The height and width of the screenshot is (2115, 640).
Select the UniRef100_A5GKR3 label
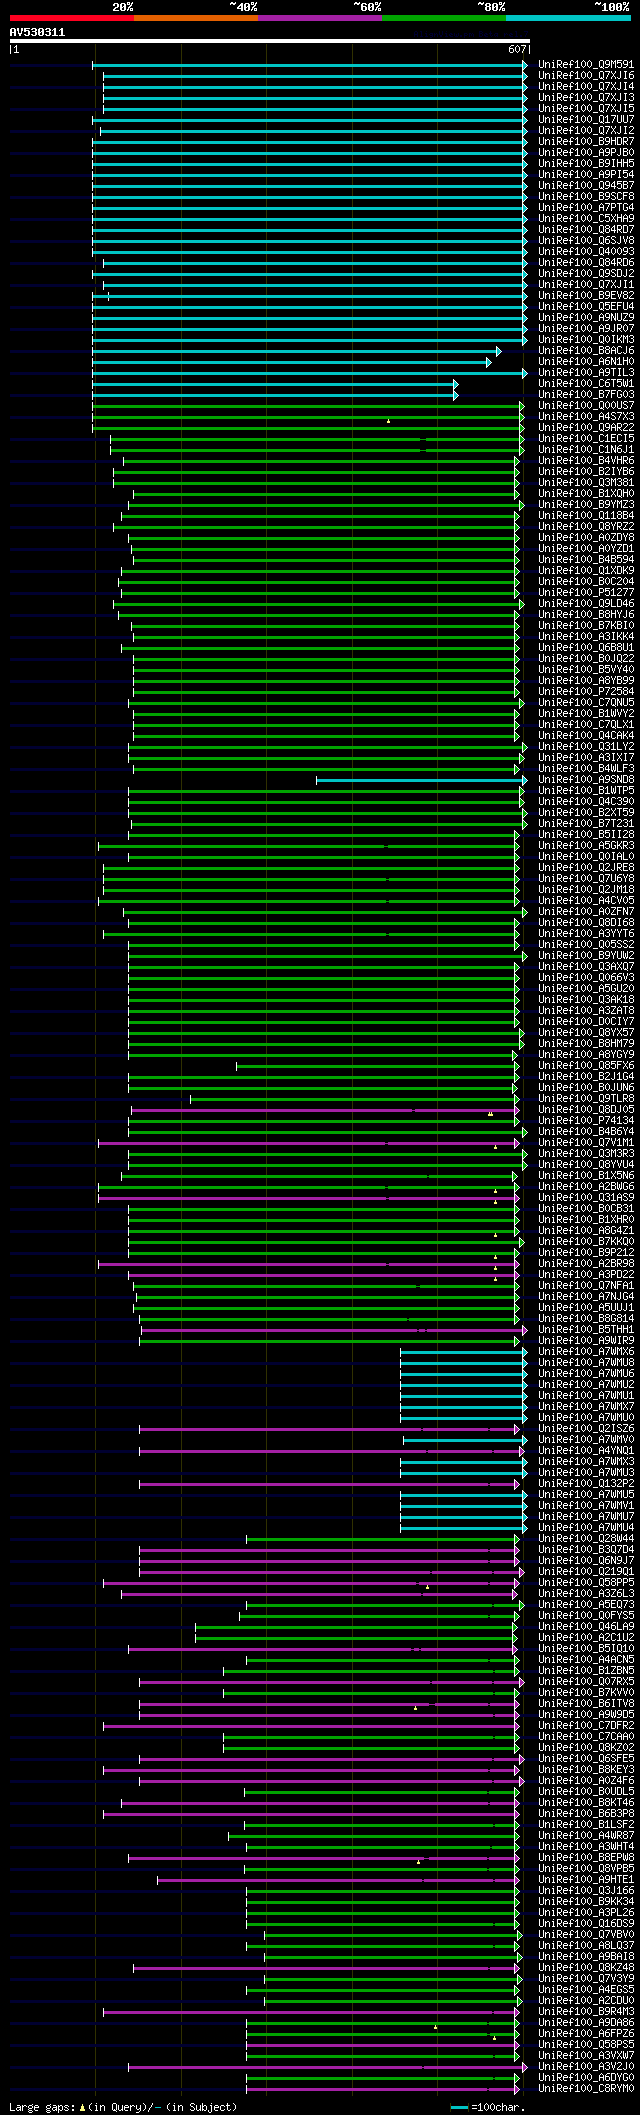(586, 845)
